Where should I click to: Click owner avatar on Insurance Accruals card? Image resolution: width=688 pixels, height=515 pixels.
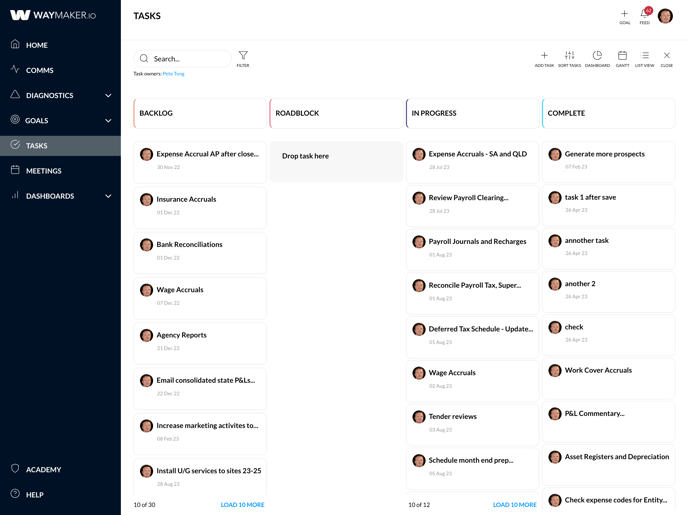tap(146, 200)
